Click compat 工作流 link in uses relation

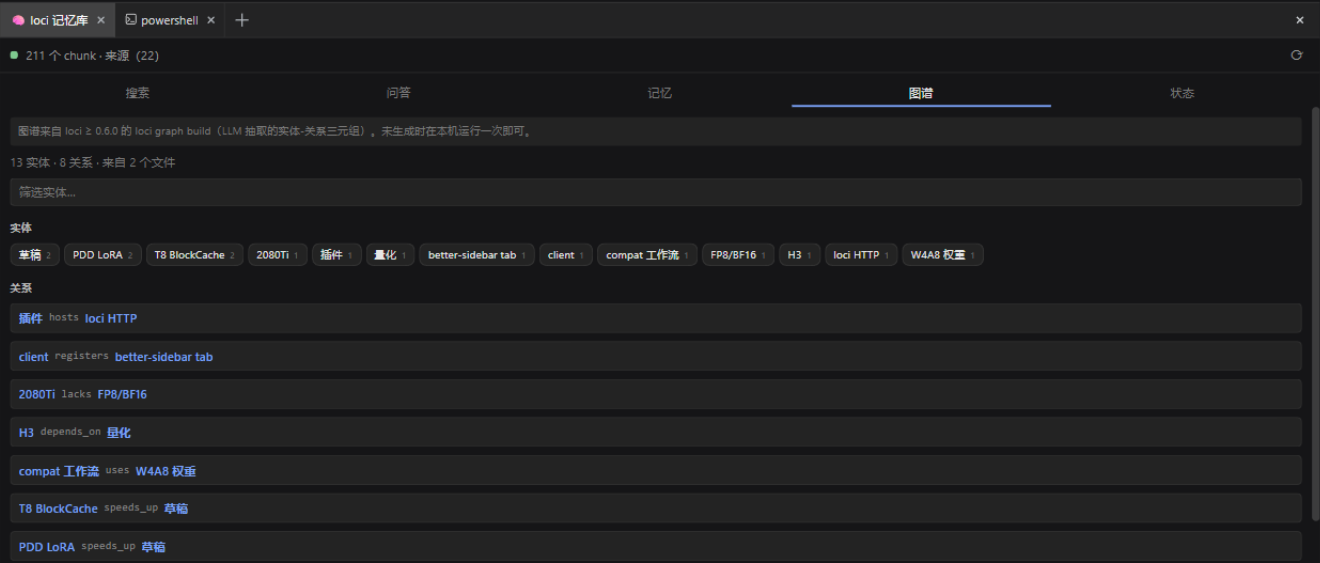[x=59, y=471]
